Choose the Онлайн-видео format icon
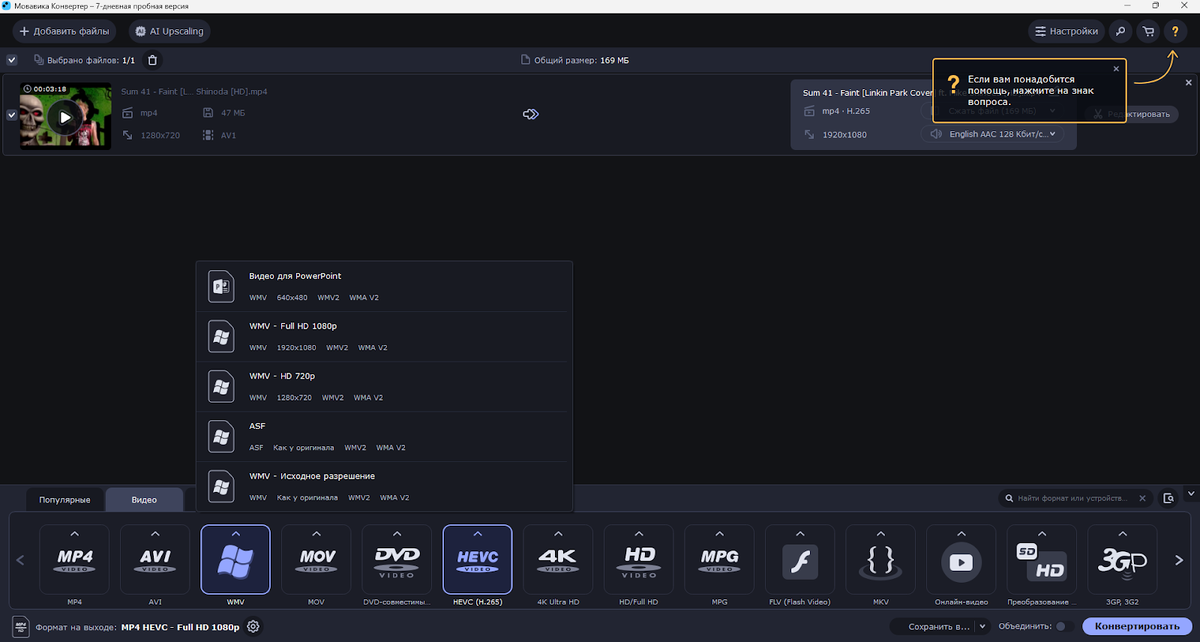 click(x=961, y=560)
